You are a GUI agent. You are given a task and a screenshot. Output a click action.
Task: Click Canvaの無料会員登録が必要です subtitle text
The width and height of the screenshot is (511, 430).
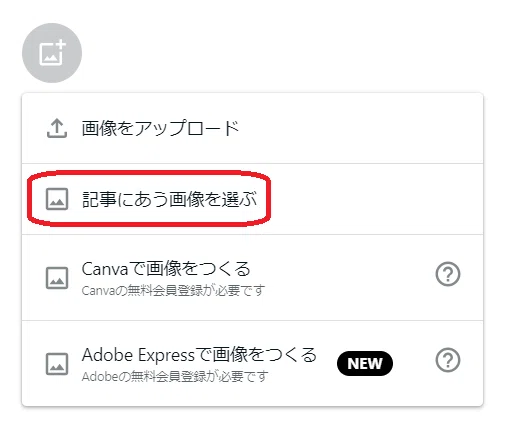click(x=173, y=291)
